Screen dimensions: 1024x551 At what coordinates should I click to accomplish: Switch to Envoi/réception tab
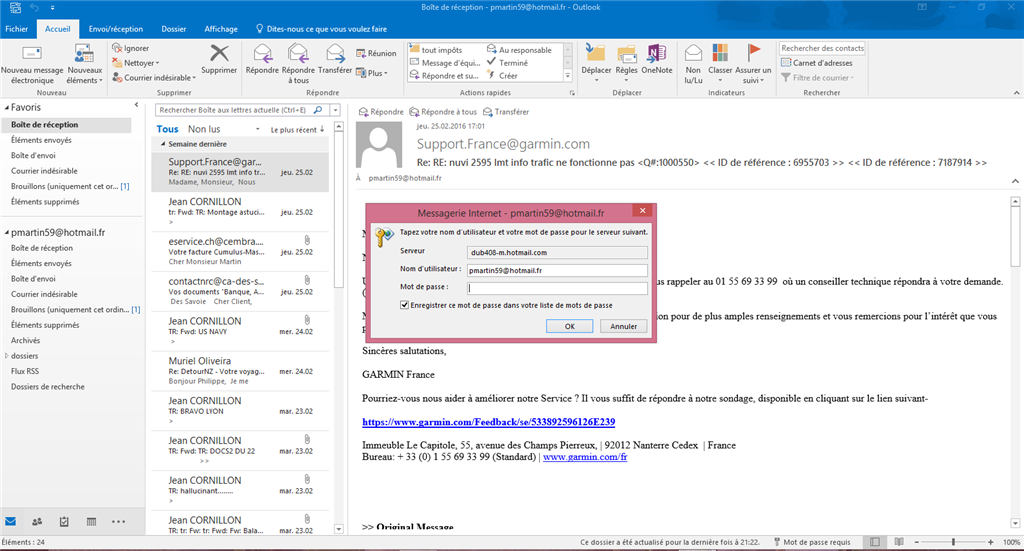[x=116, y=29]
